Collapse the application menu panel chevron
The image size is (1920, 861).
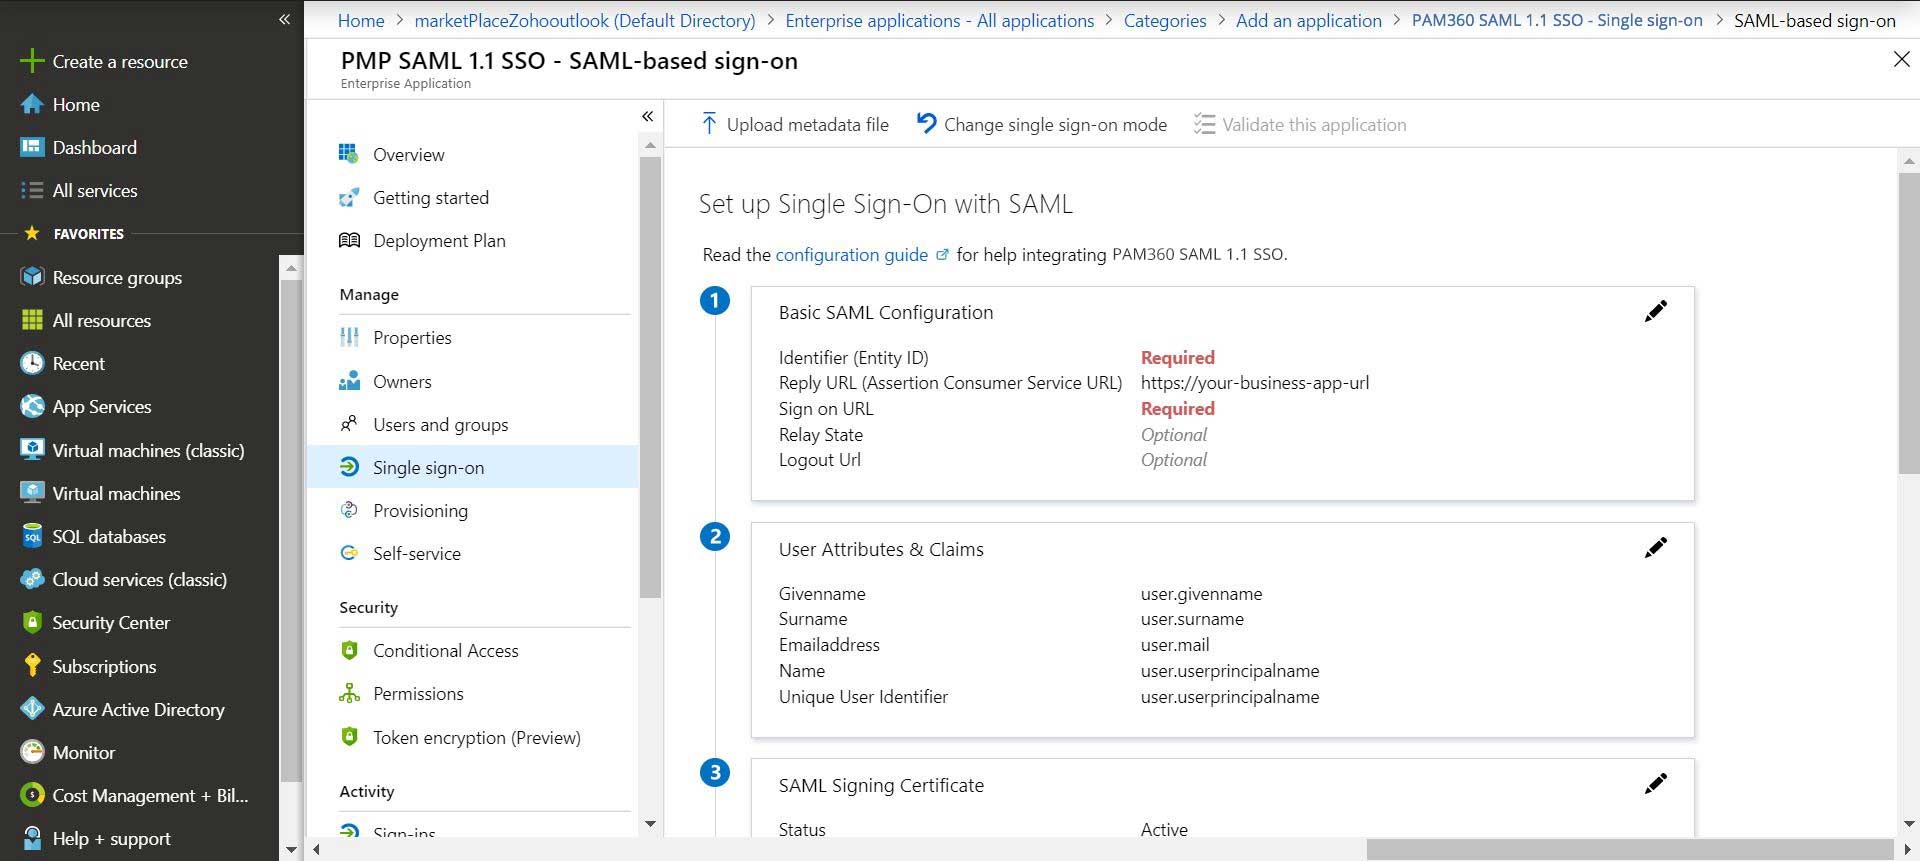tap(647, 117)
